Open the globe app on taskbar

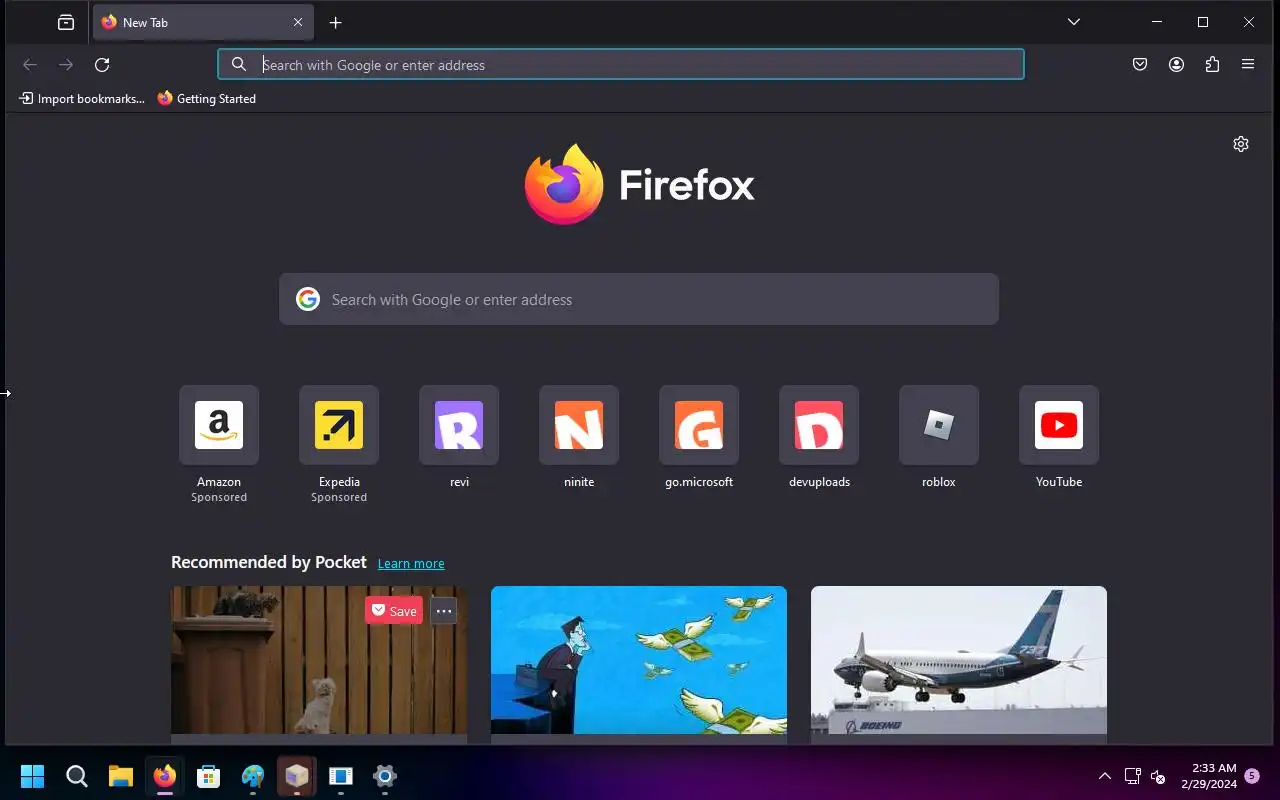point(253,776)
